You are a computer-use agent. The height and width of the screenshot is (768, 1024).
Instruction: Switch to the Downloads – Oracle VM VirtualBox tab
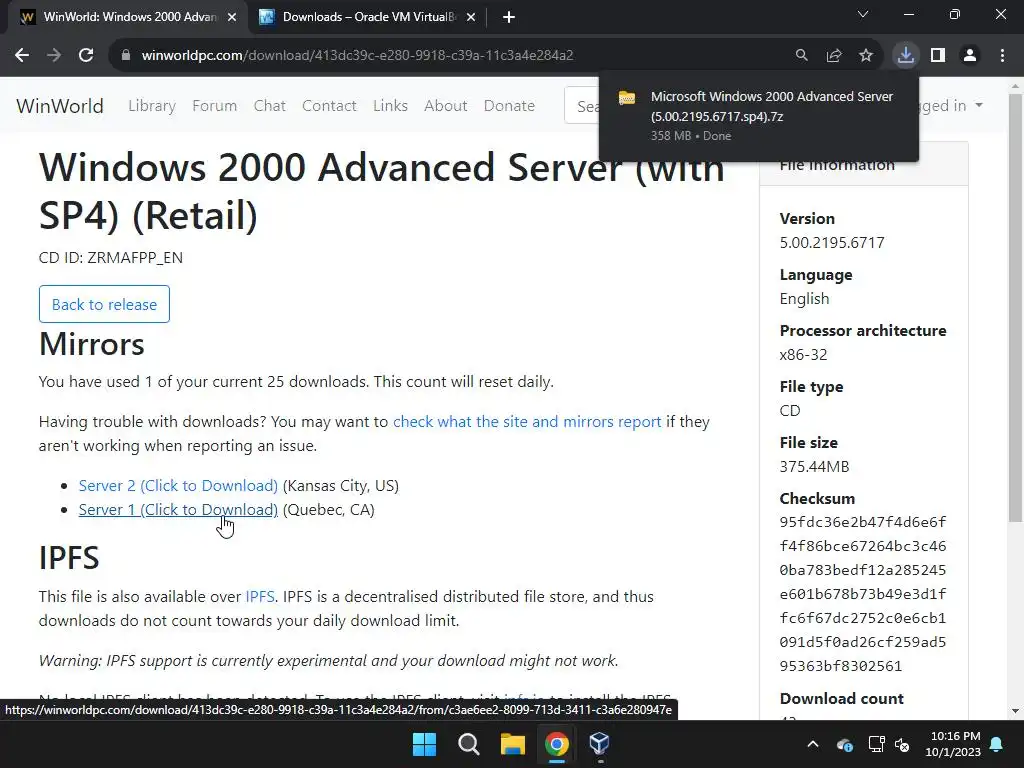point(368,17)
